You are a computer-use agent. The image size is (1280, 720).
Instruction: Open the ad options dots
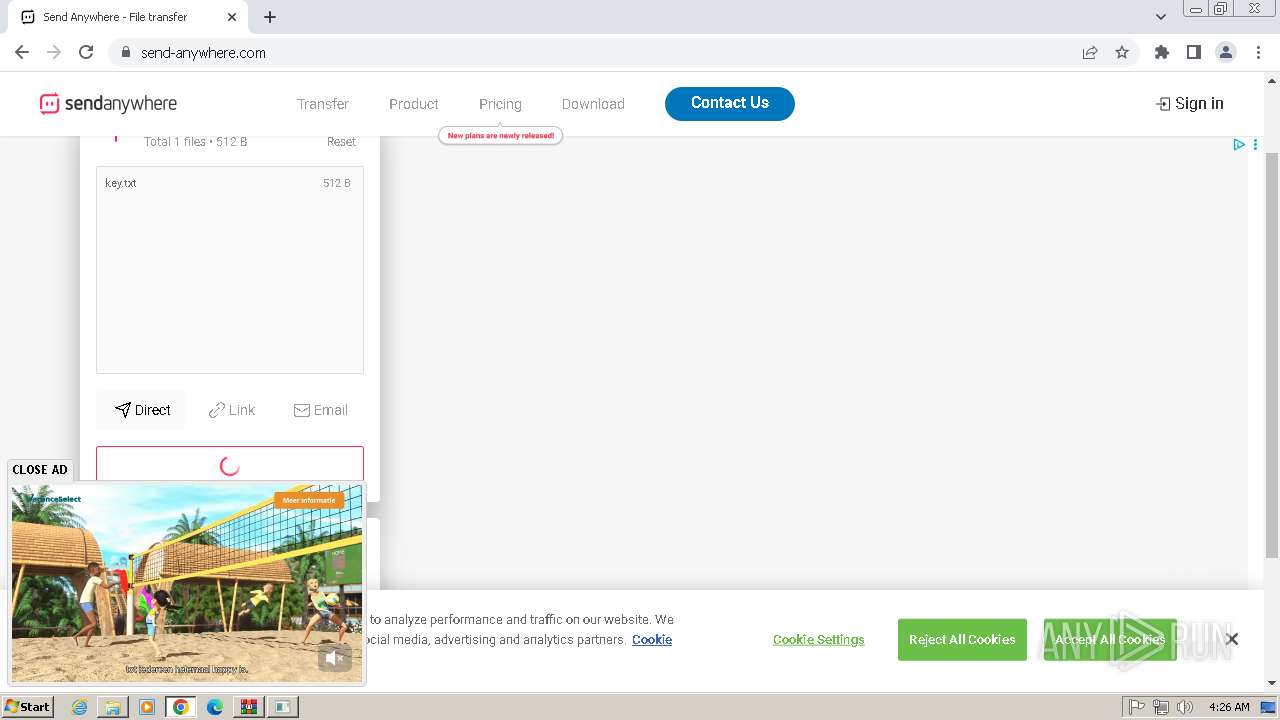pos(1255,145)
